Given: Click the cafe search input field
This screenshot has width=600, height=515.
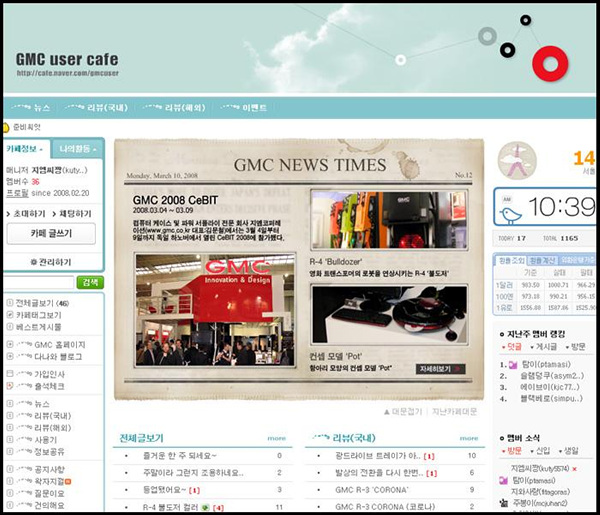Looking at the screenshot, I should click(38, 282).
